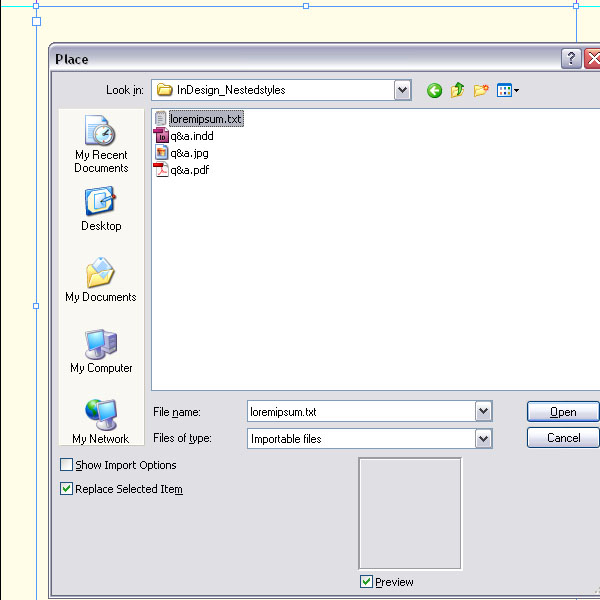Go back using the green arrow icon
Image resolution: width=600 pixels, height=600 pixels.
[x=434, y=91]
